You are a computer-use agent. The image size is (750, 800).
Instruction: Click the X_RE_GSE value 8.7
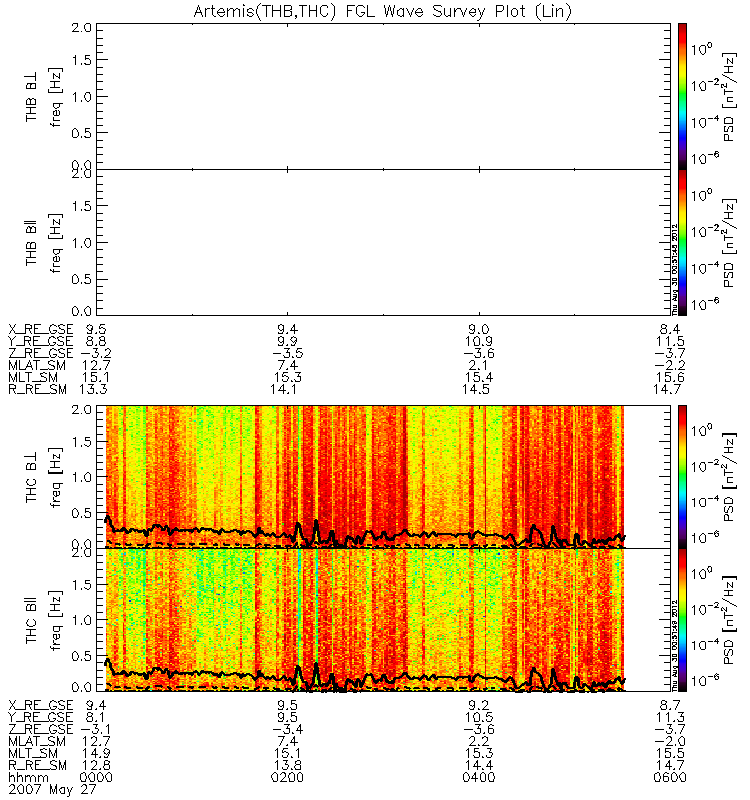click(670, 706)
